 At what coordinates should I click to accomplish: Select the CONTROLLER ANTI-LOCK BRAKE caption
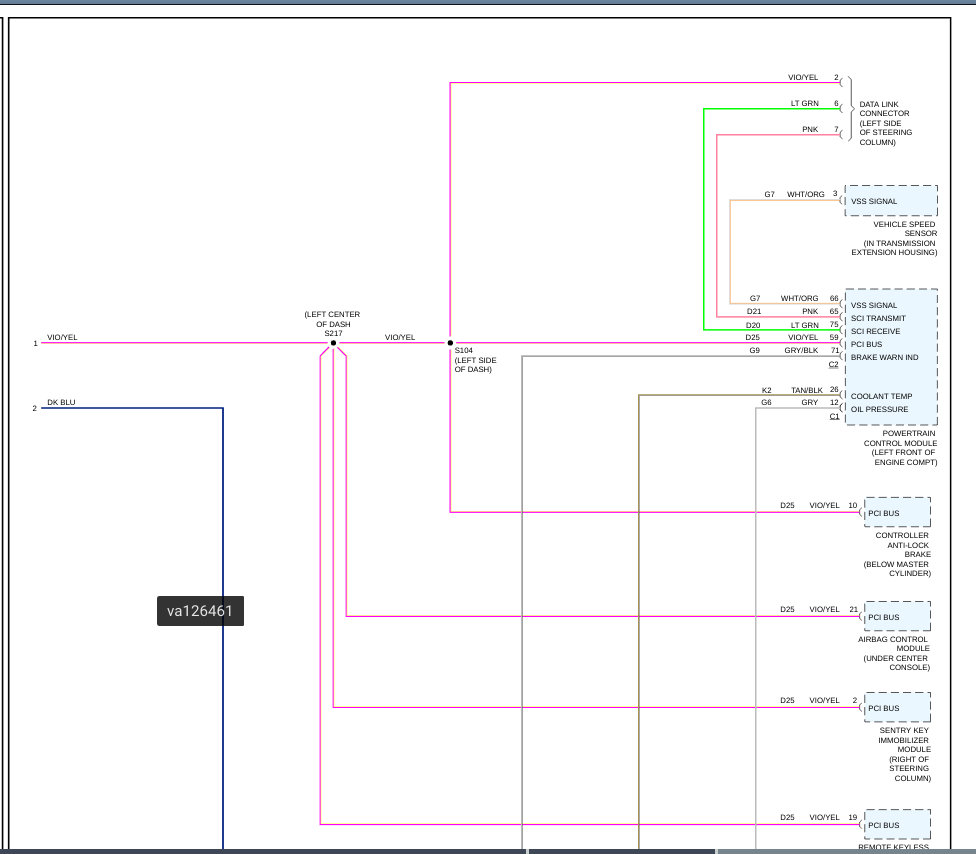coord(898,554)
